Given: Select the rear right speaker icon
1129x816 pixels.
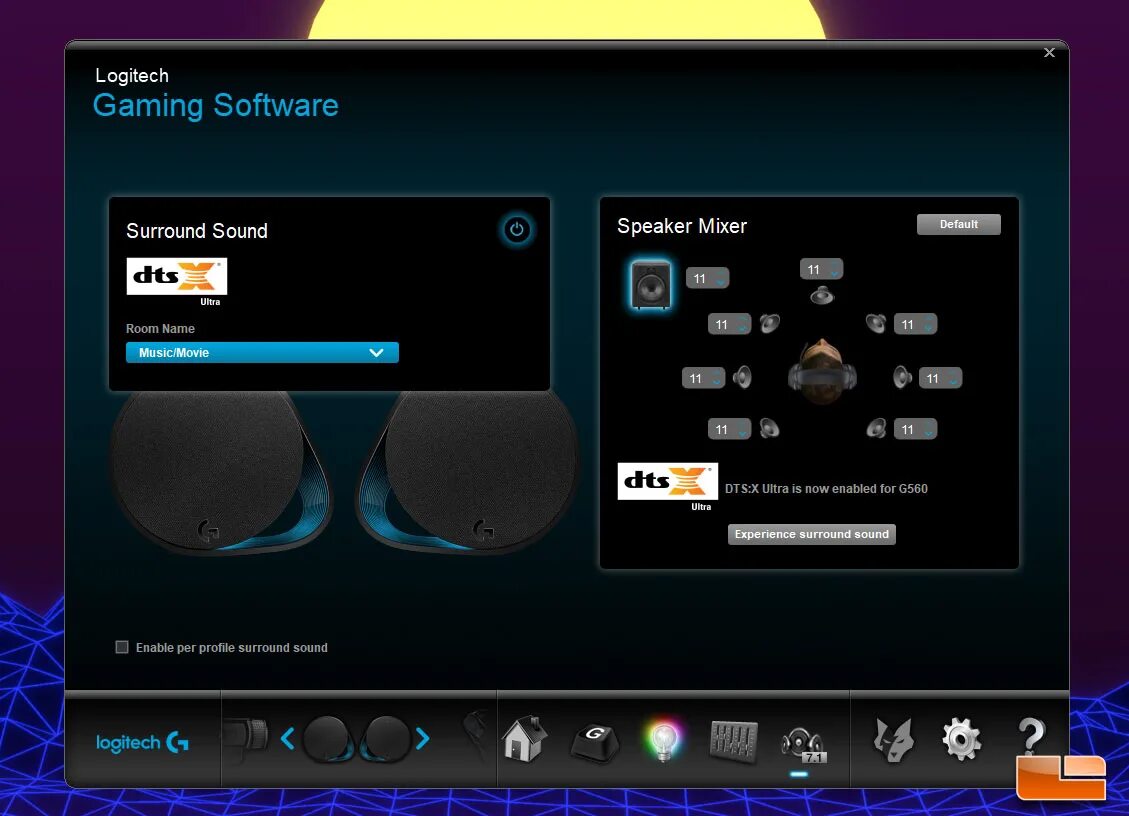Looking at the screenshot, I should pos(876,429).
